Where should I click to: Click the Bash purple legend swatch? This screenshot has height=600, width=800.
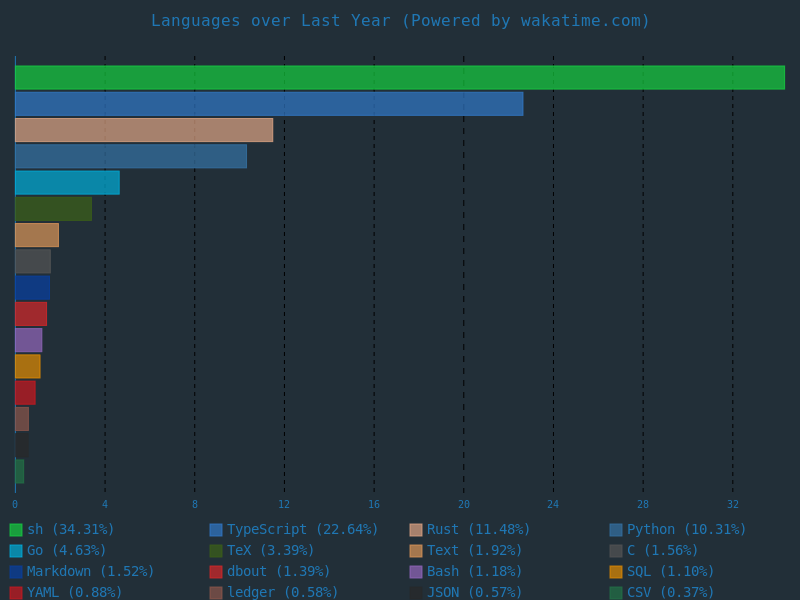pos(416,572)
